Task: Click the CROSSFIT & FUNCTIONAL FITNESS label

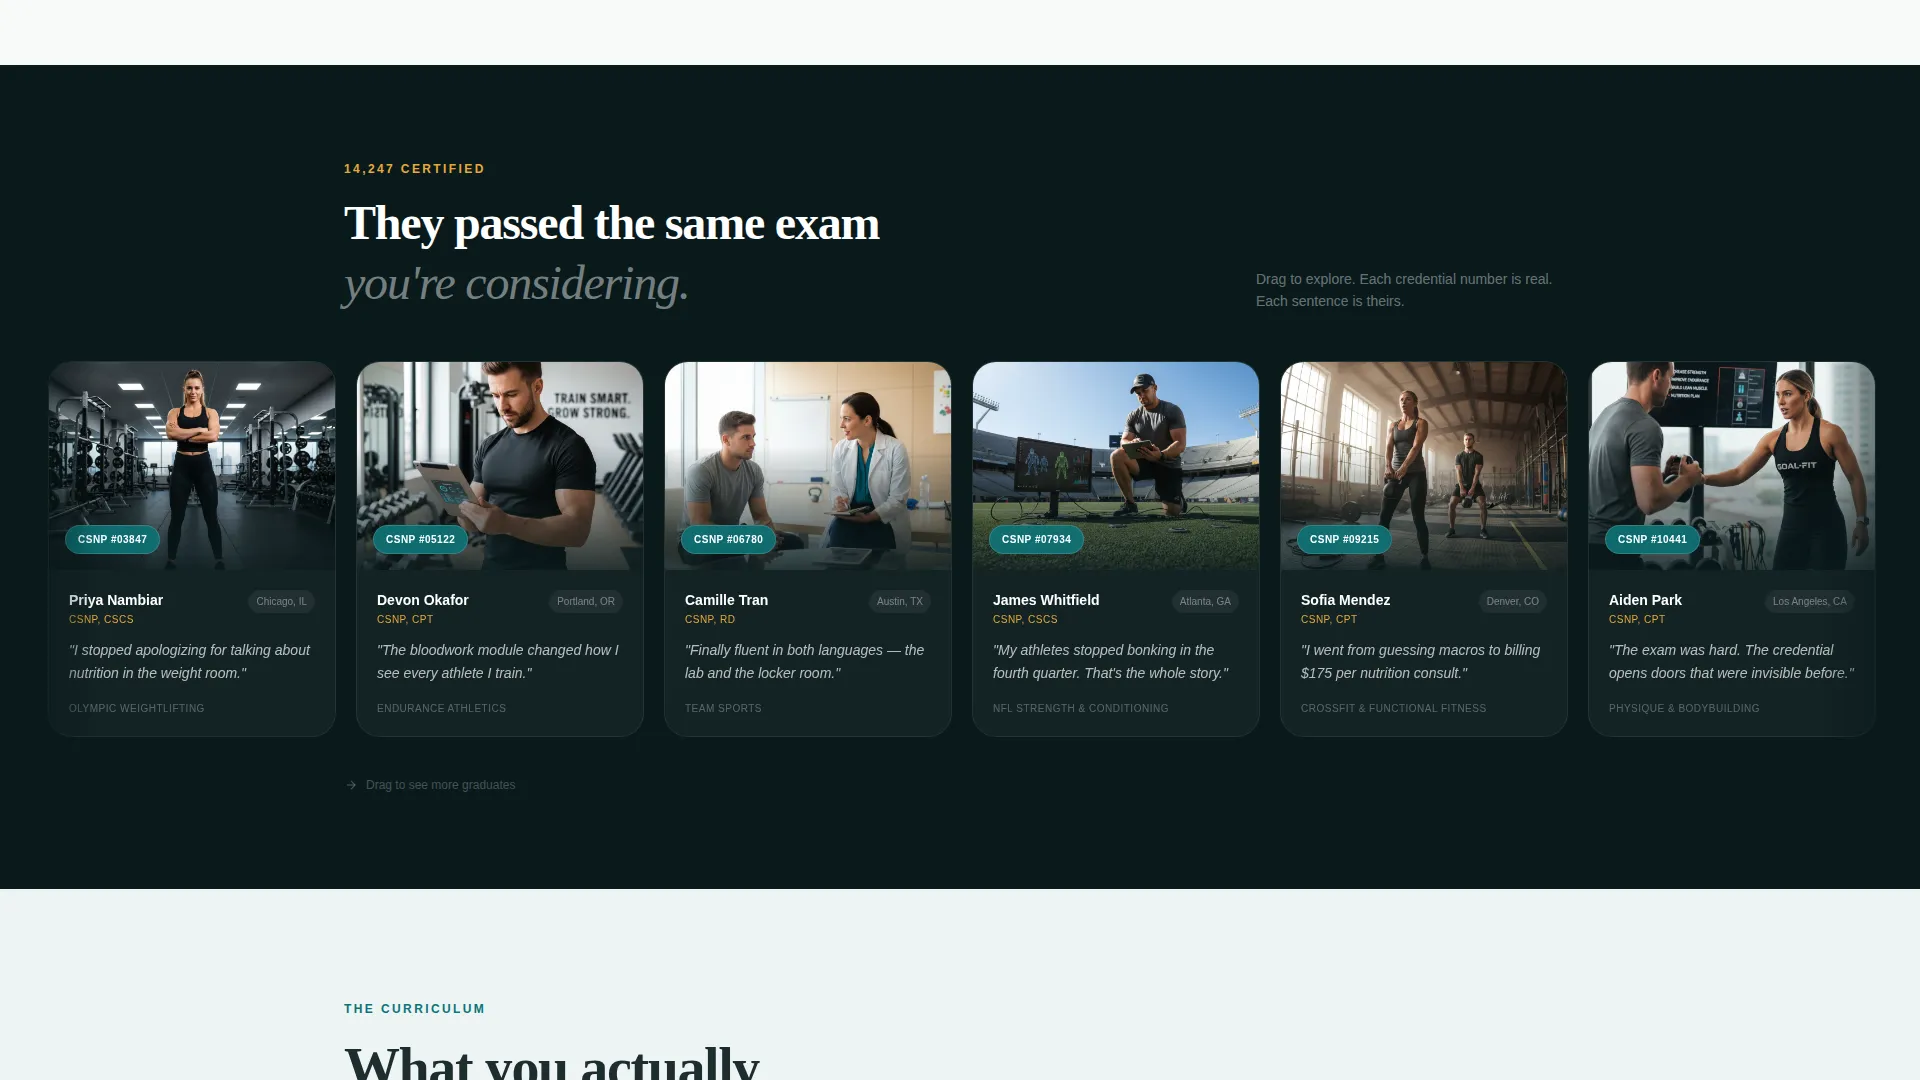Action: coord(1393,708)
